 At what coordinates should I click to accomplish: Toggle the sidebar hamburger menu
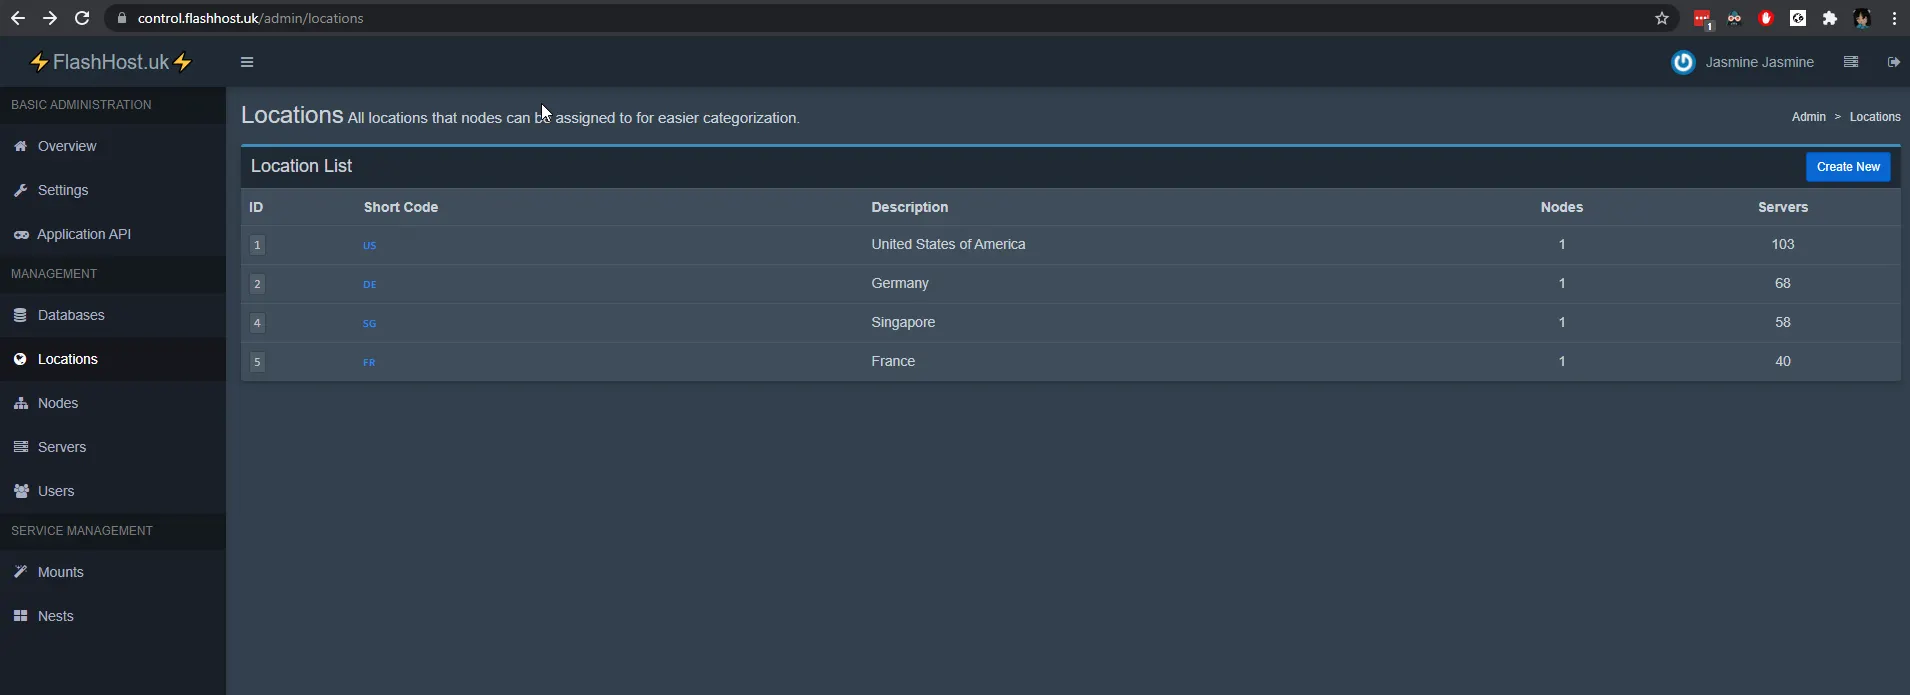pos(247,62)
